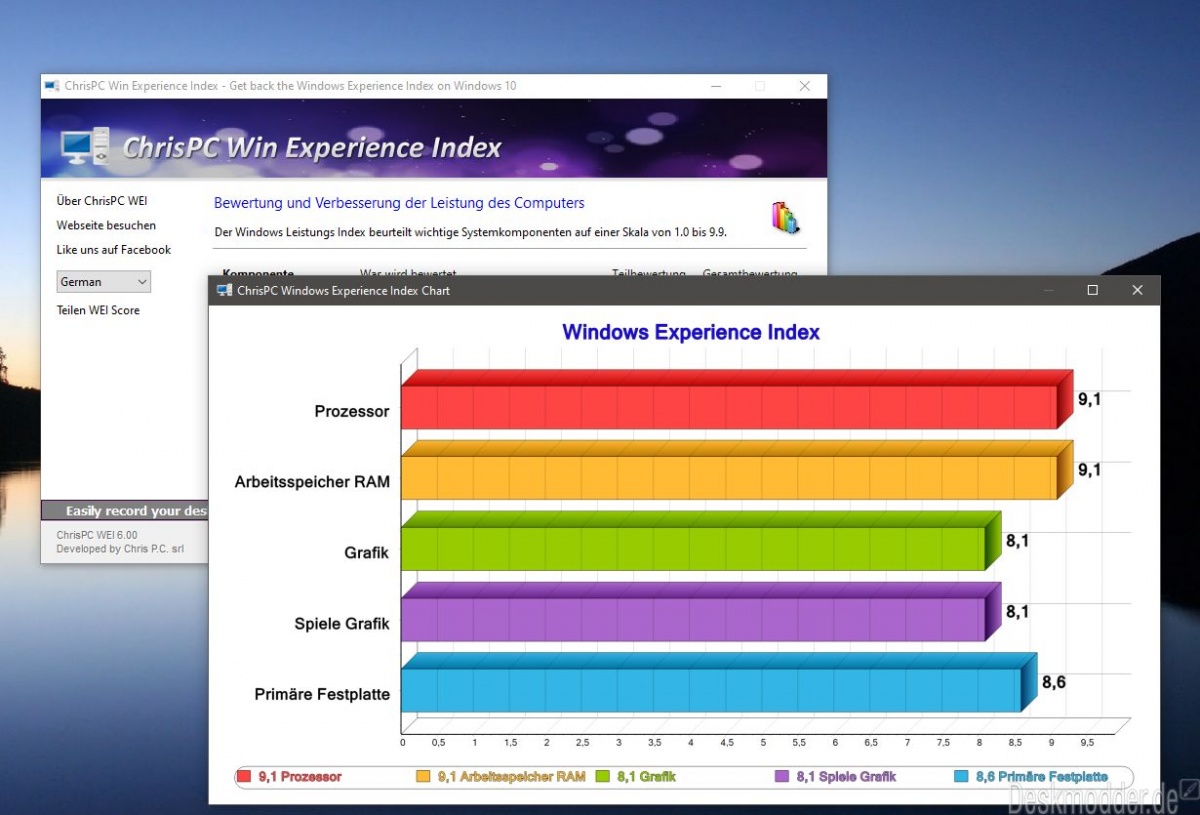Select the Like uns auf Facebook link
Viewport: 1200px width, 815px height.
coord(114,250)
